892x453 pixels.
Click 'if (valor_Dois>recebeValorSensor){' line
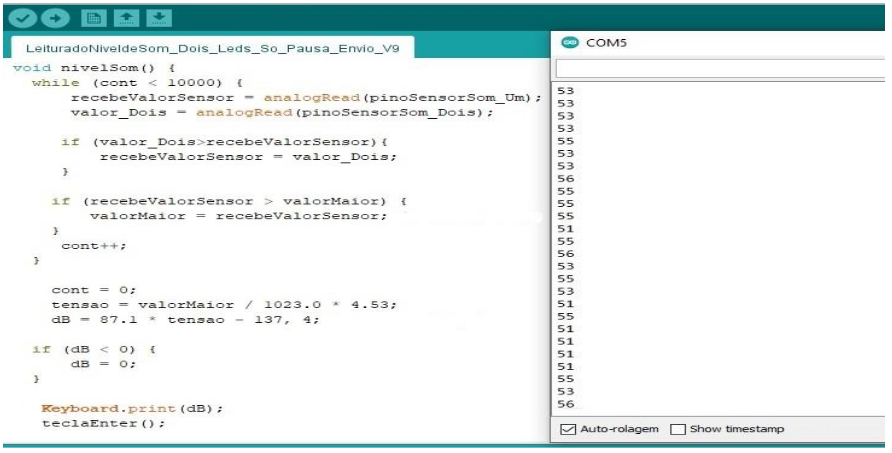coord(224,142)
